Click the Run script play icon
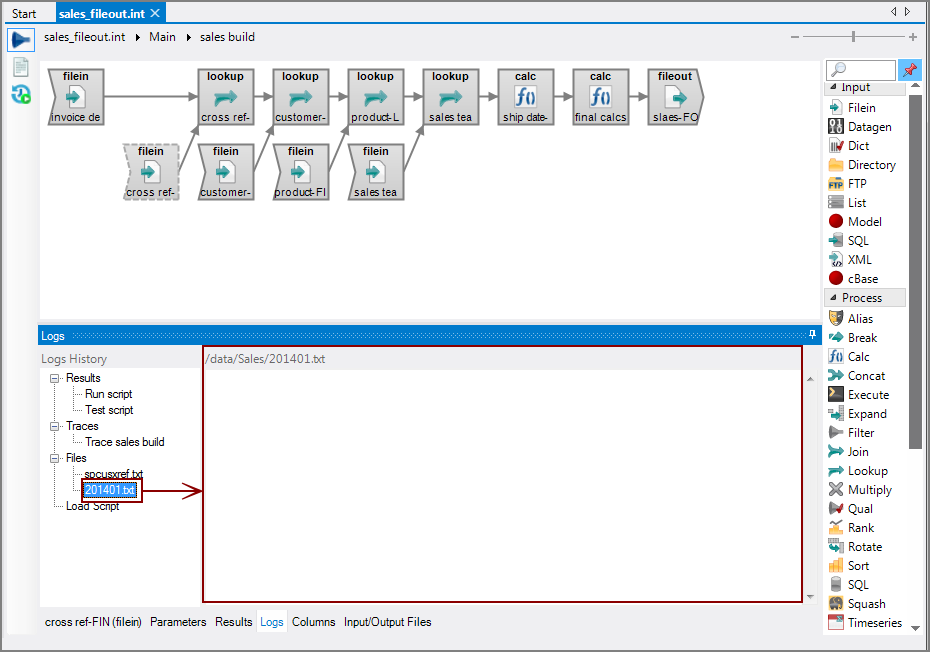The image size is (930, 652). click(x=21, y=40)
